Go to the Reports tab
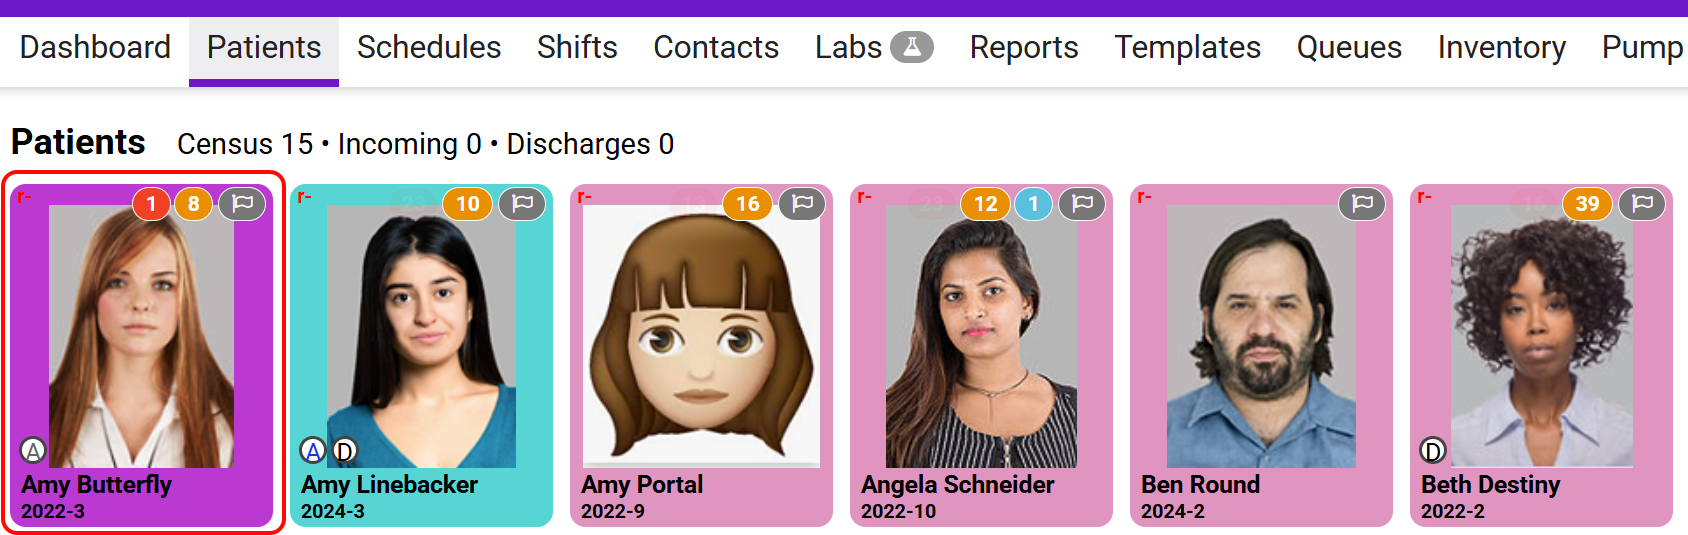The width and height of the screenshot is (1688, 535). [1024, 47]
